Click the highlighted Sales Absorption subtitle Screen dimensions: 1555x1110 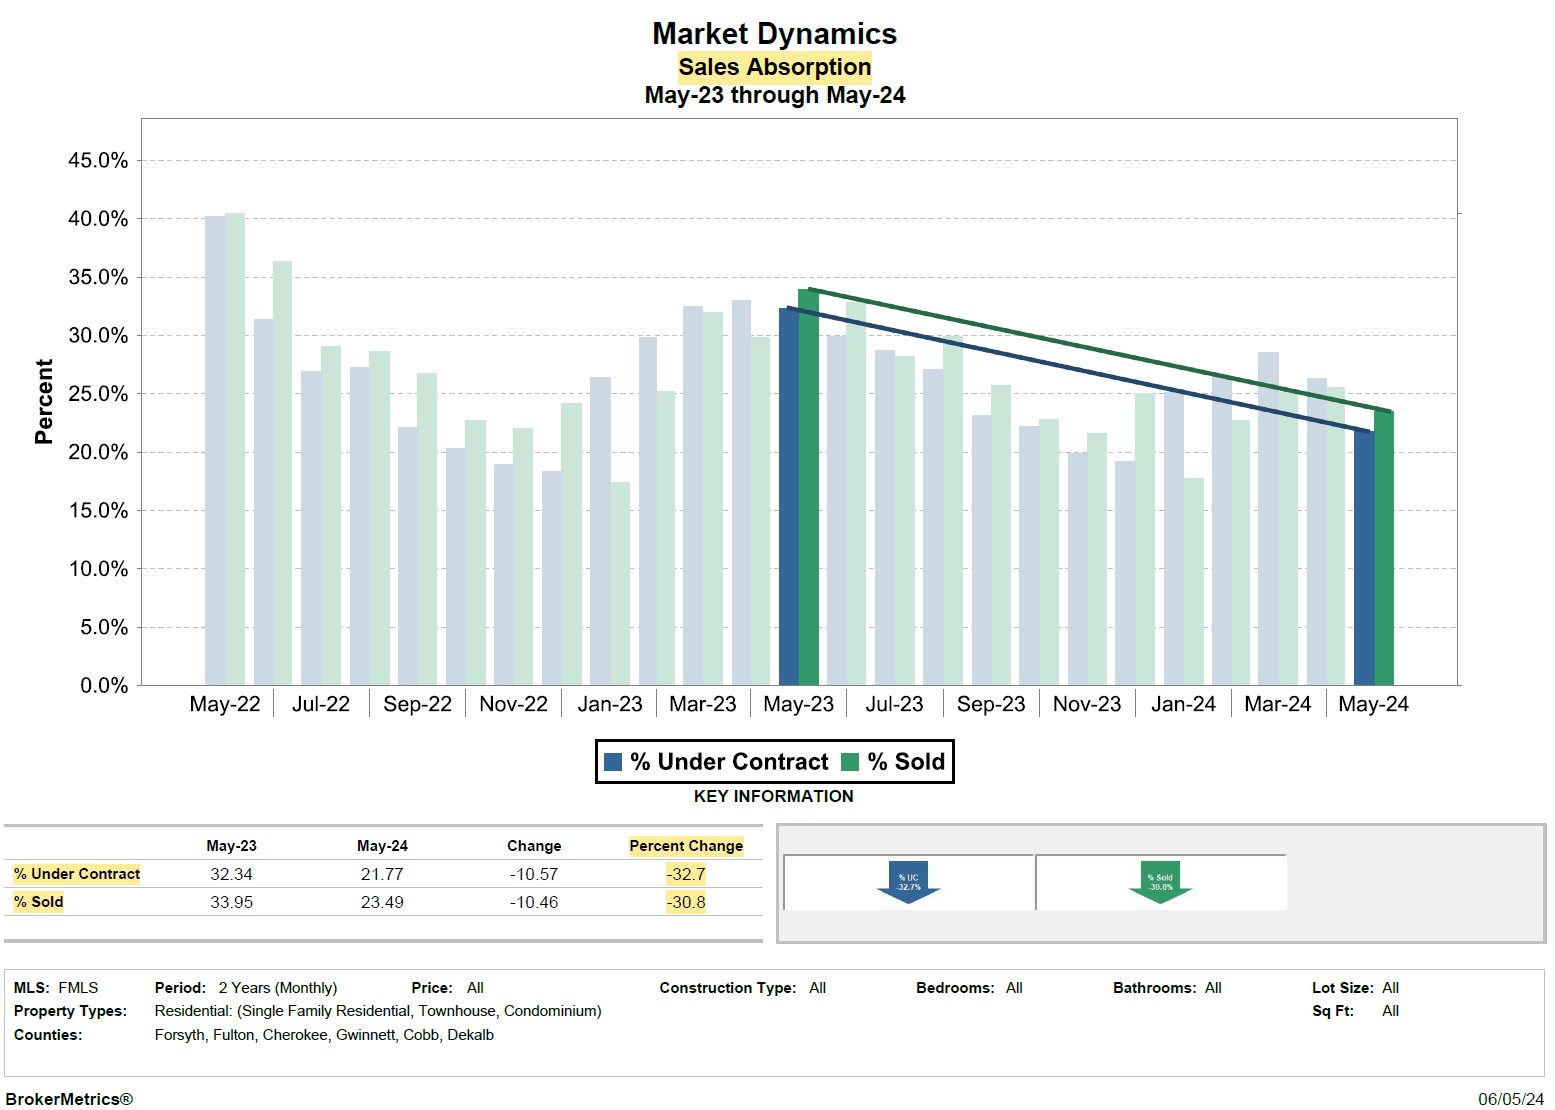pyautogui.click(x=774, y=67)
